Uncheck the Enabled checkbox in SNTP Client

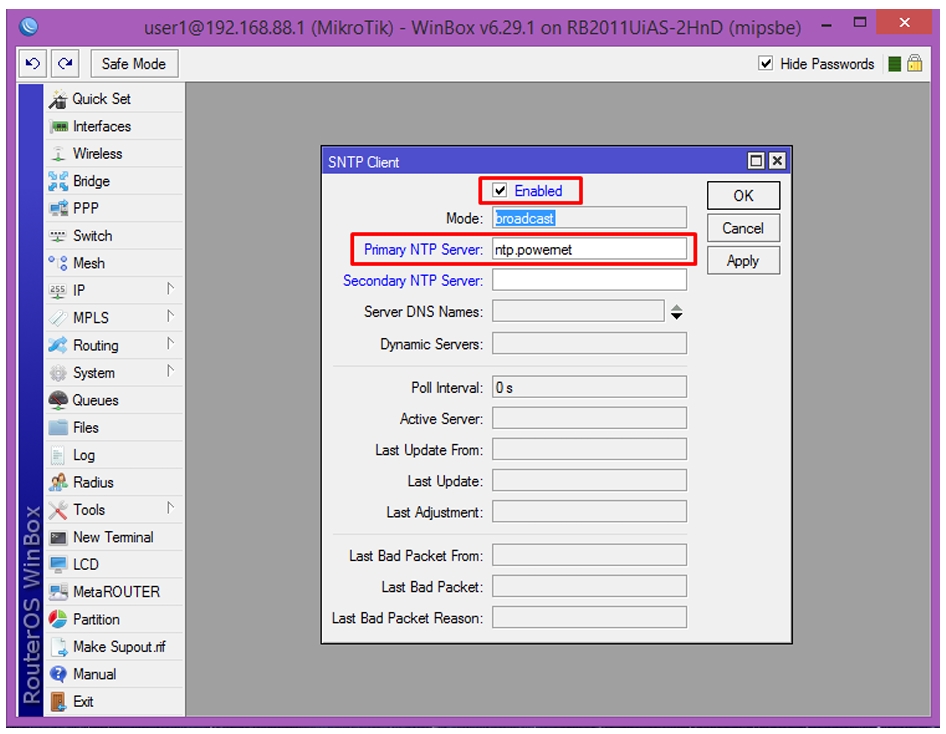[x=500, y=191]
